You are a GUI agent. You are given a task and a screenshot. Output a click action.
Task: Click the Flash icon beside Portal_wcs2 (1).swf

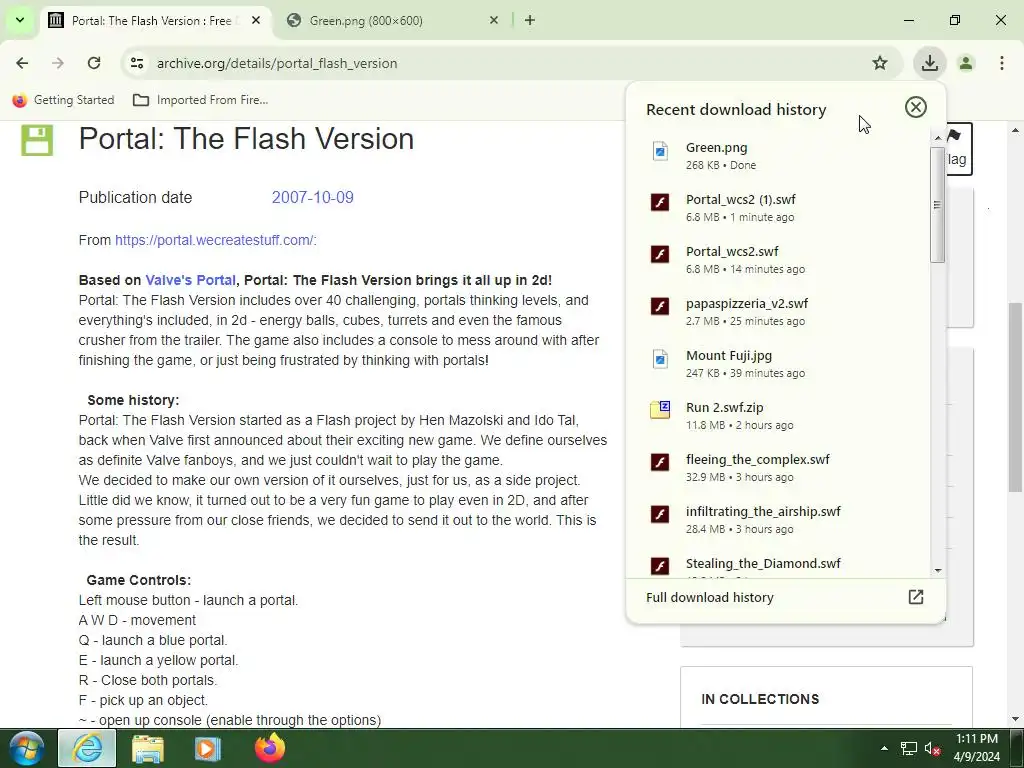click(x=660, y=202)
